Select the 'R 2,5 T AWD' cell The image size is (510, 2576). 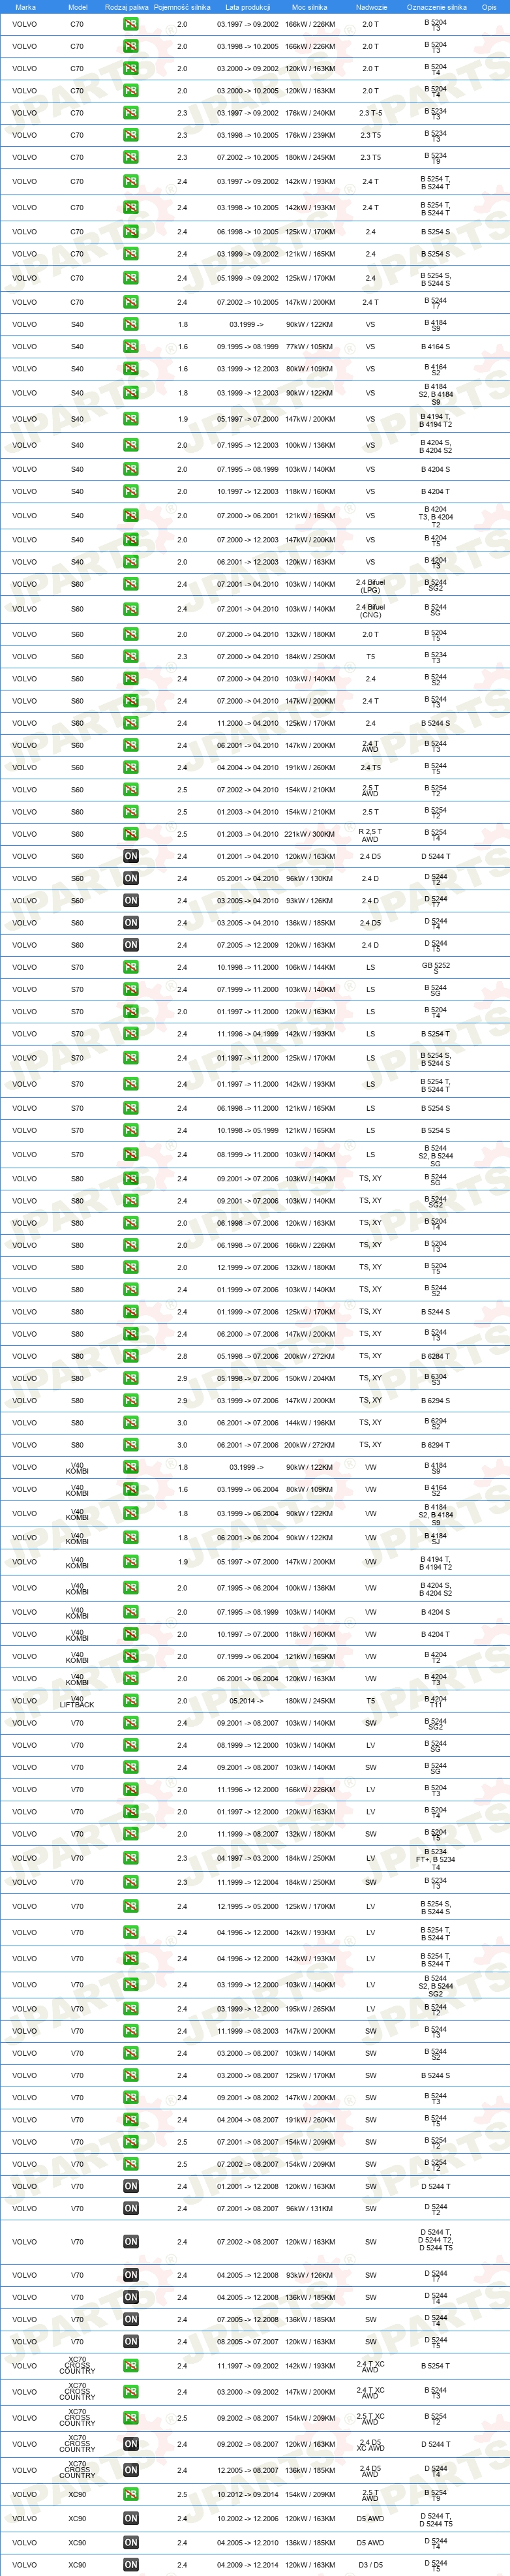(370, 834)
